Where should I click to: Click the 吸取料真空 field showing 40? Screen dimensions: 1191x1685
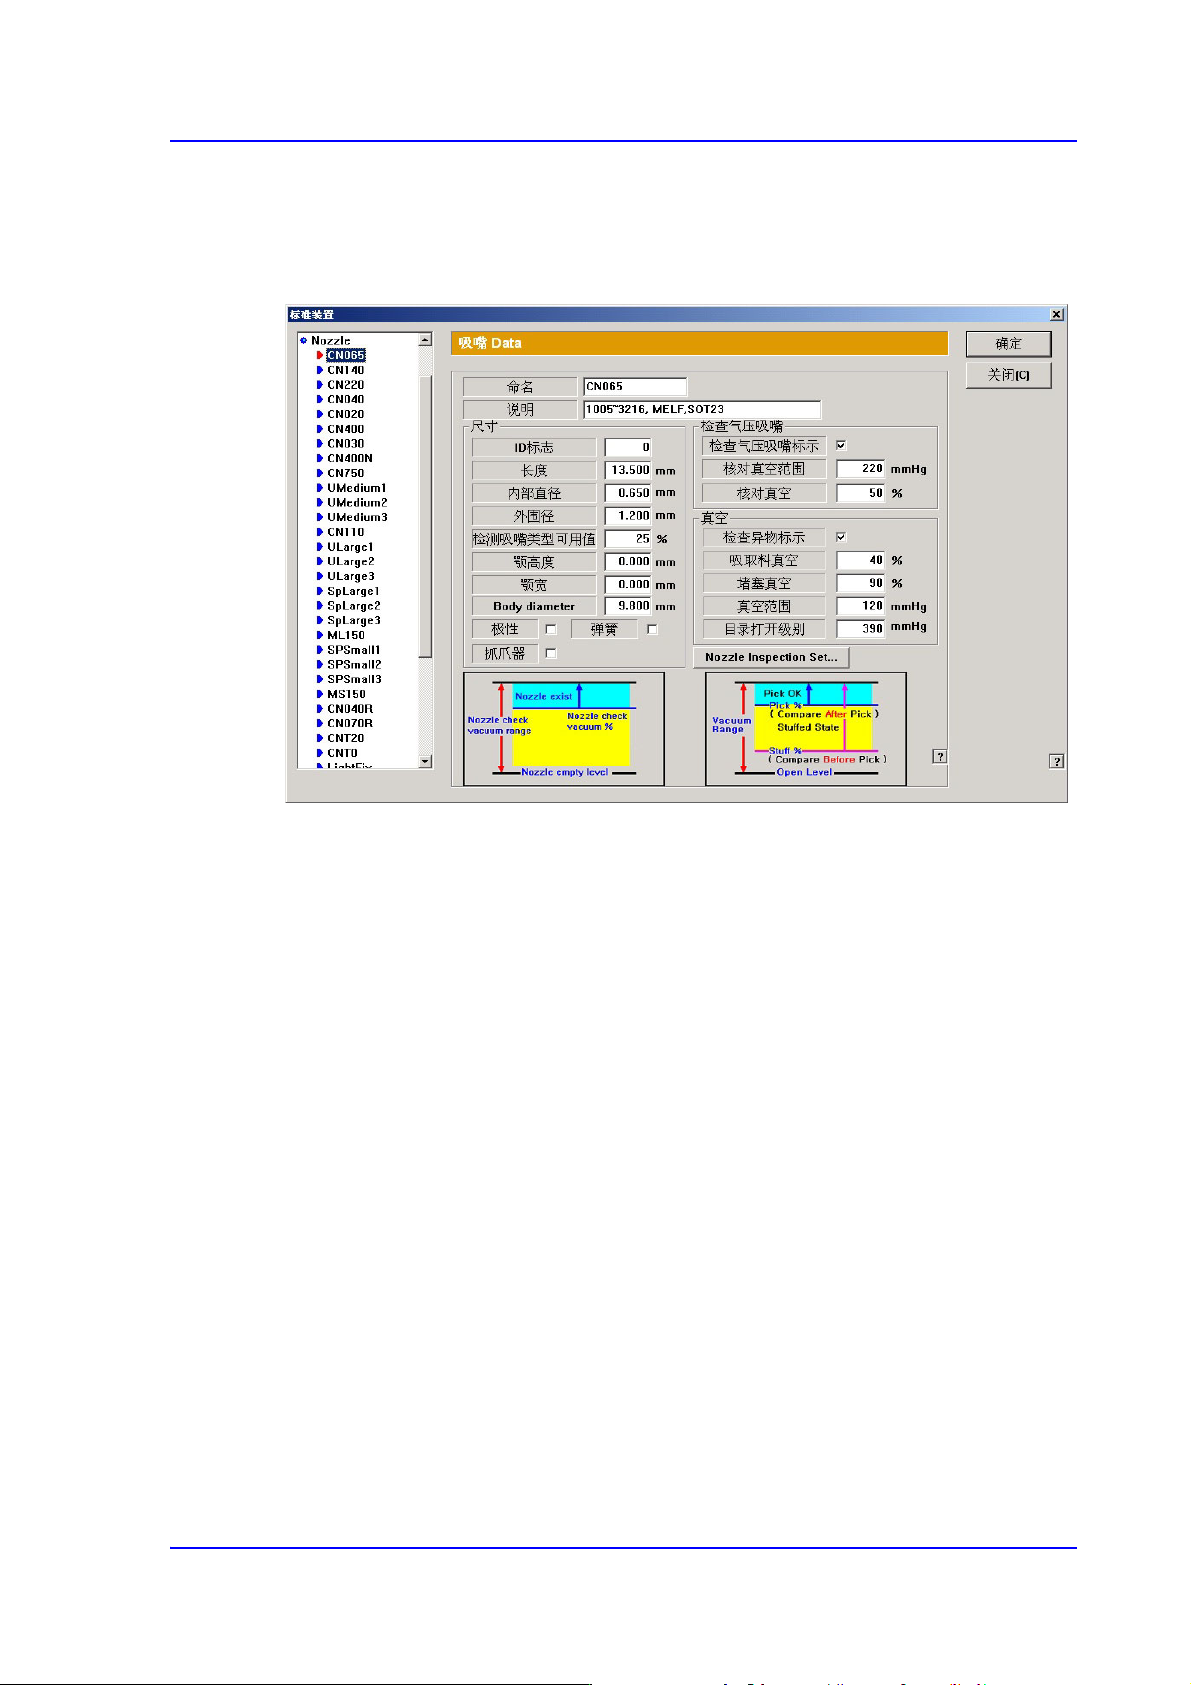(x=861, y=560)
